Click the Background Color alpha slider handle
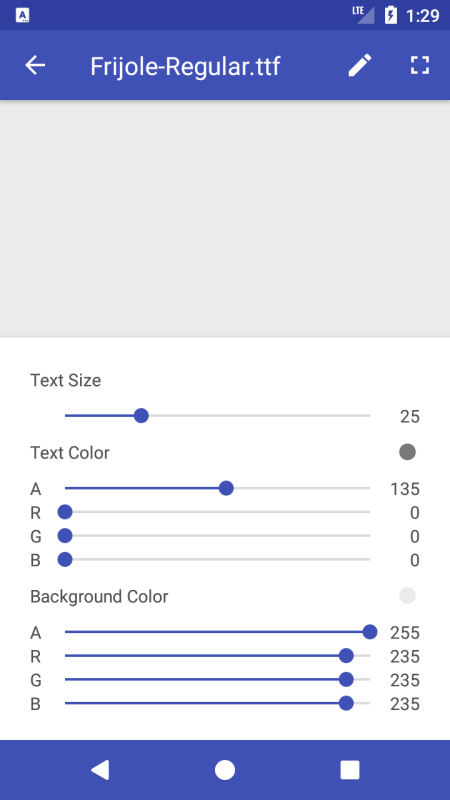The width and height of the screenshot is (450, 800). [x=370, y=632]
